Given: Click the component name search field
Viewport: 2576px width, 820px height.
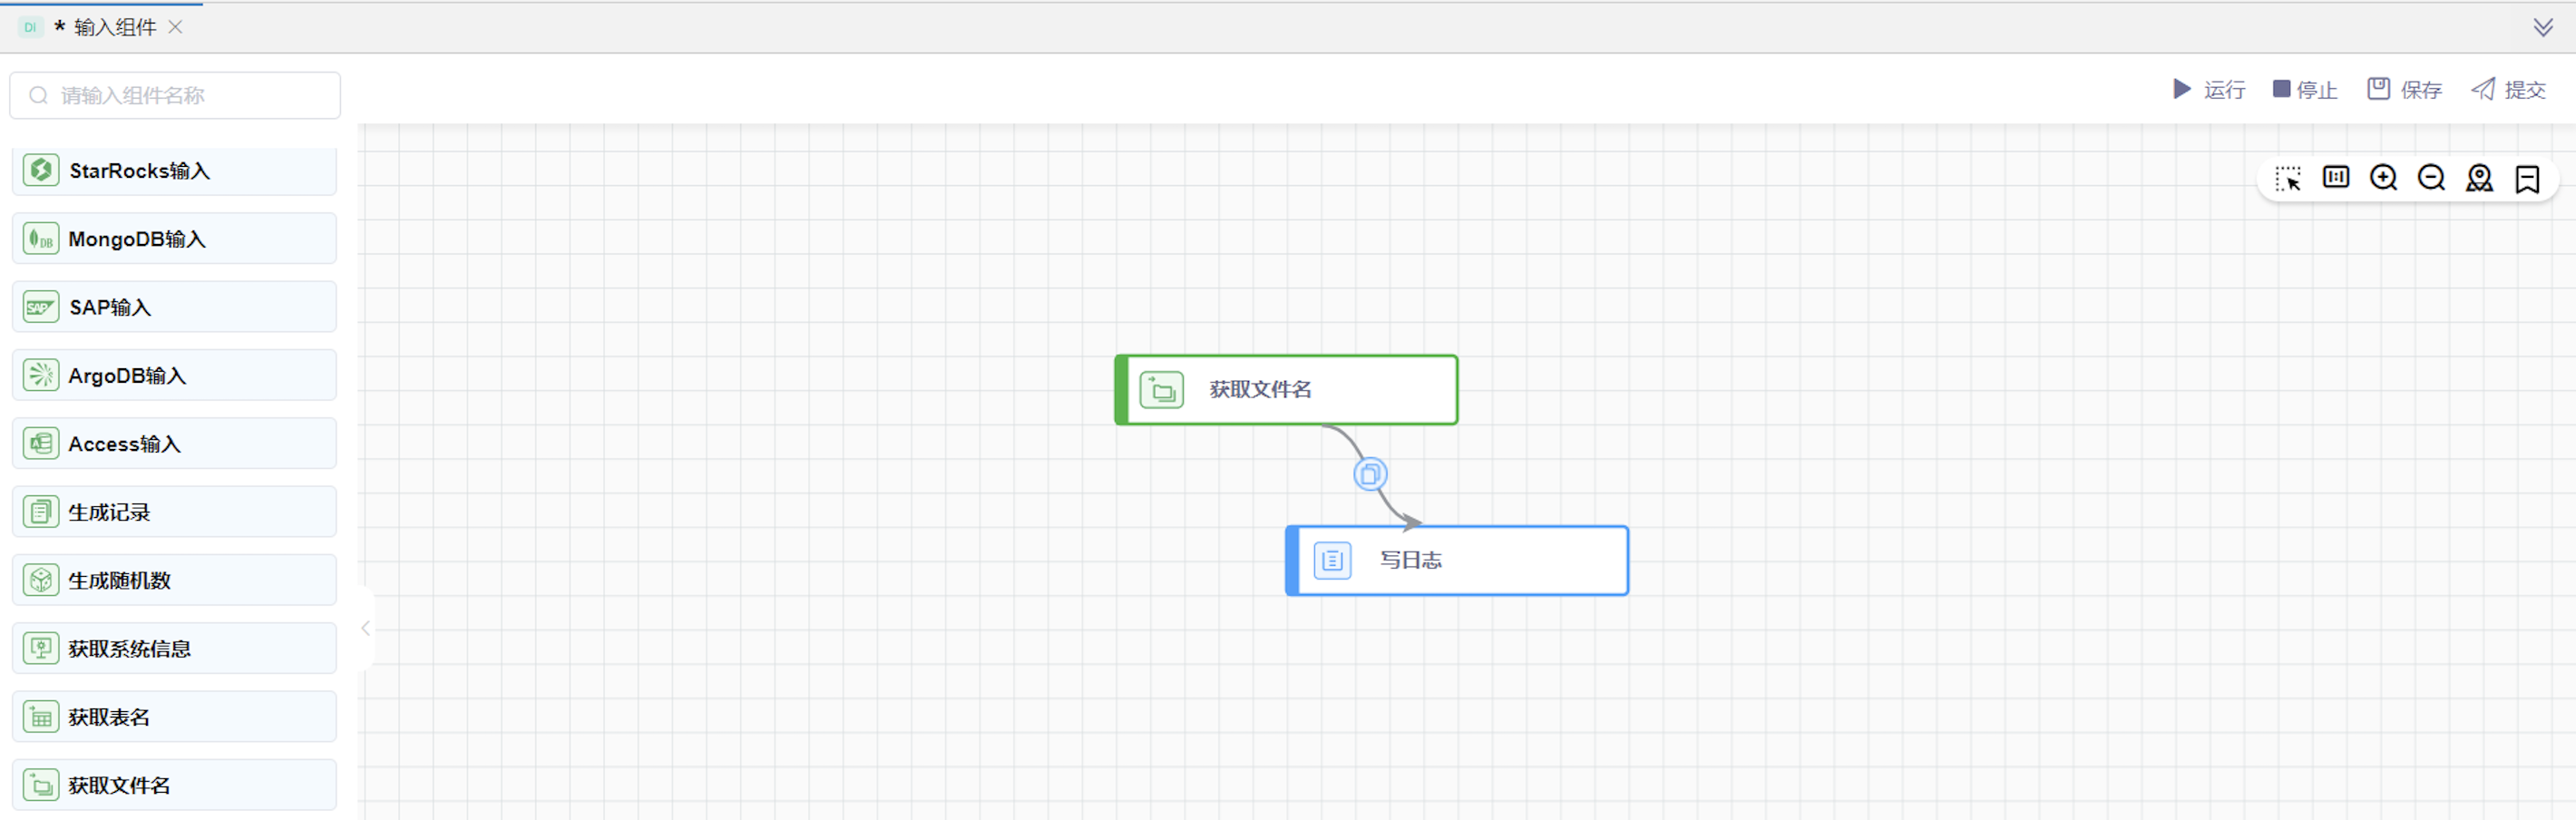Looking at the screenshot, I should tap(174, 95).
